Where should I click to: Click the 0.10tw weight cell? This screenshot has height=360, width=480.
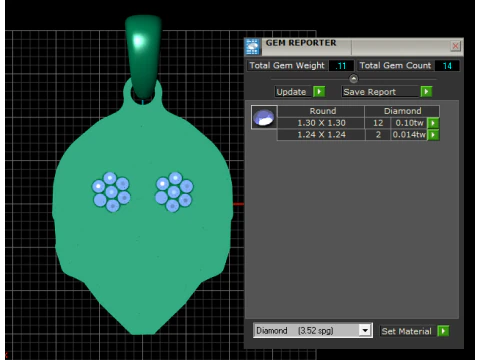[x=409, y=123]
